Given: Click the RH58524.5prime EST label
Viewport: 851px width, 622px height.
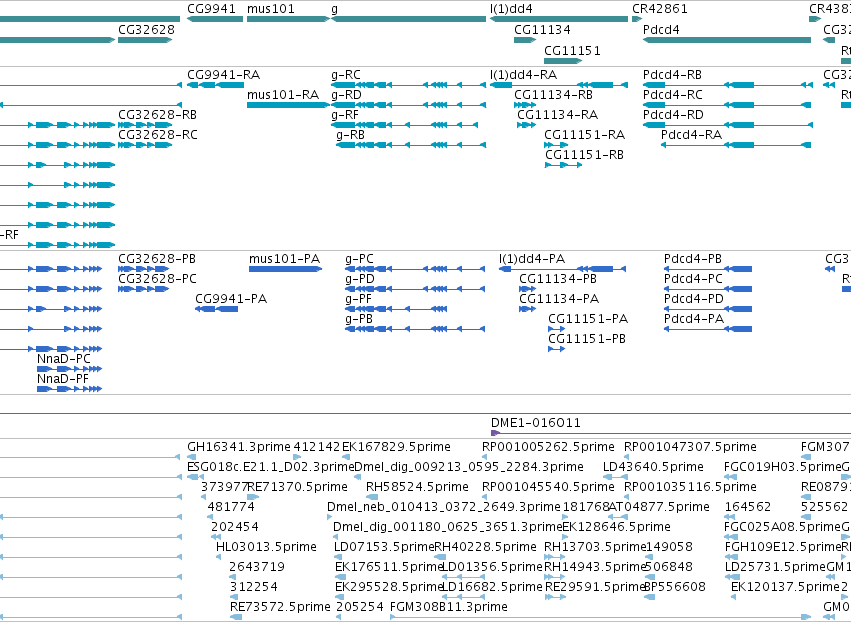Looking at the screenshot, I should 417,487.
